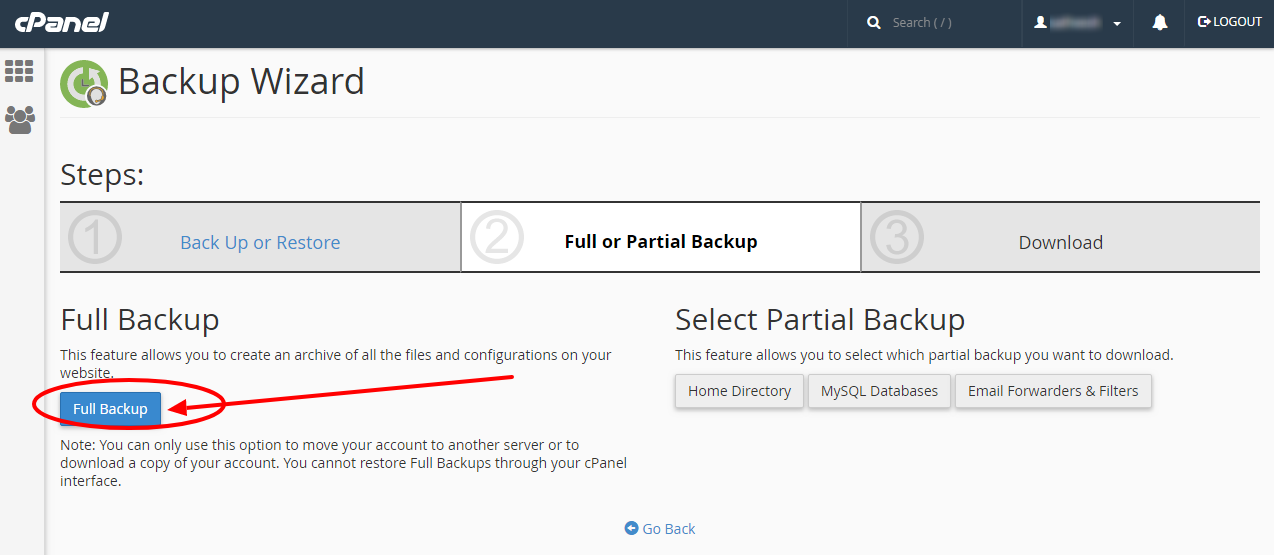The height and width of the screenshot is (555, 1274).
Task: Click the Backup Wizard page icon
Action: coord(85,83)
